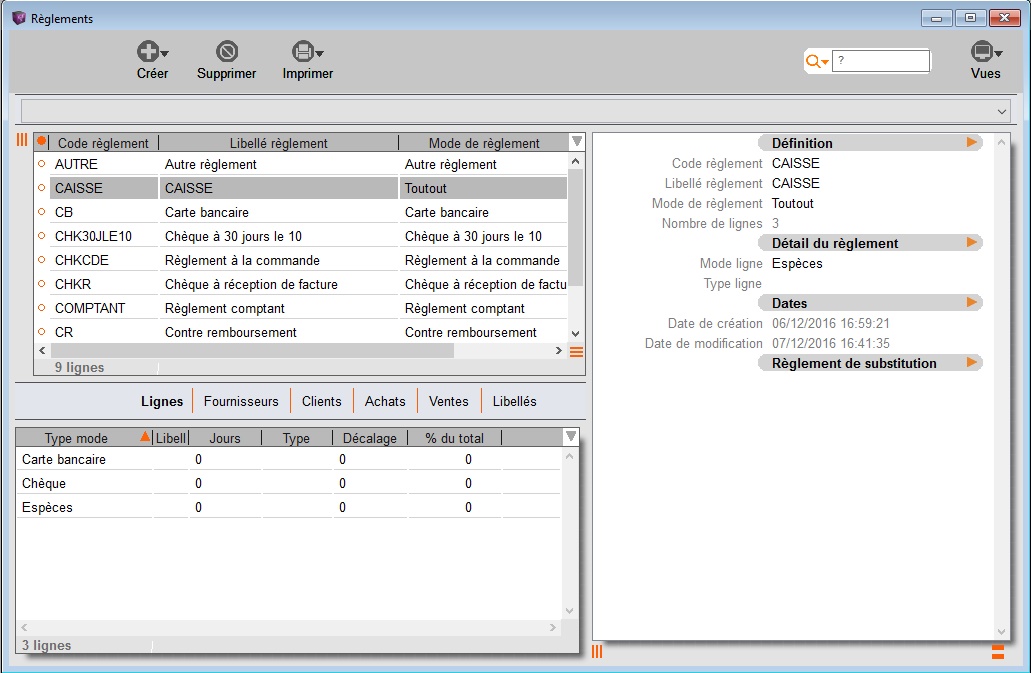Open the column menu triangle of the lines table

click(x=571, y=436)
